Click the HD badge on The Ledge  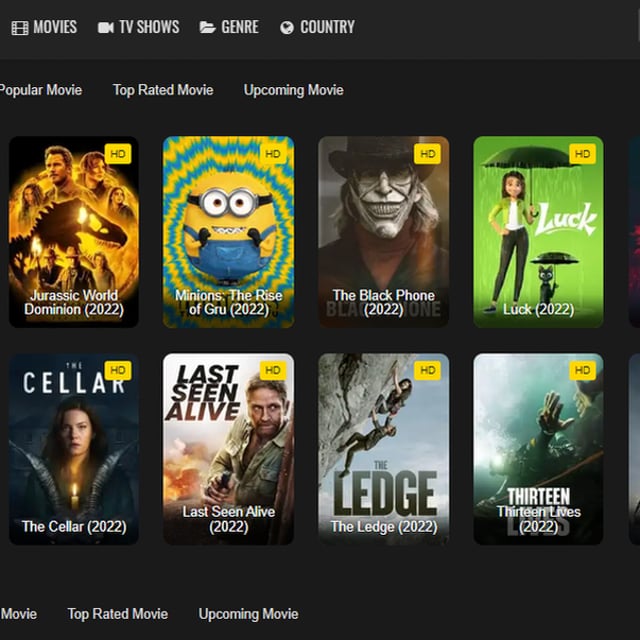(427, 370)
